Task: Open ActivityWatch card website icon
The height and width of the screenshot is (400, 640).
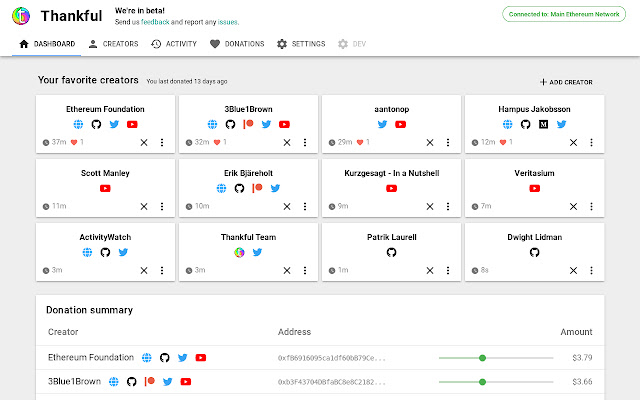Action: tap(87, 252)
